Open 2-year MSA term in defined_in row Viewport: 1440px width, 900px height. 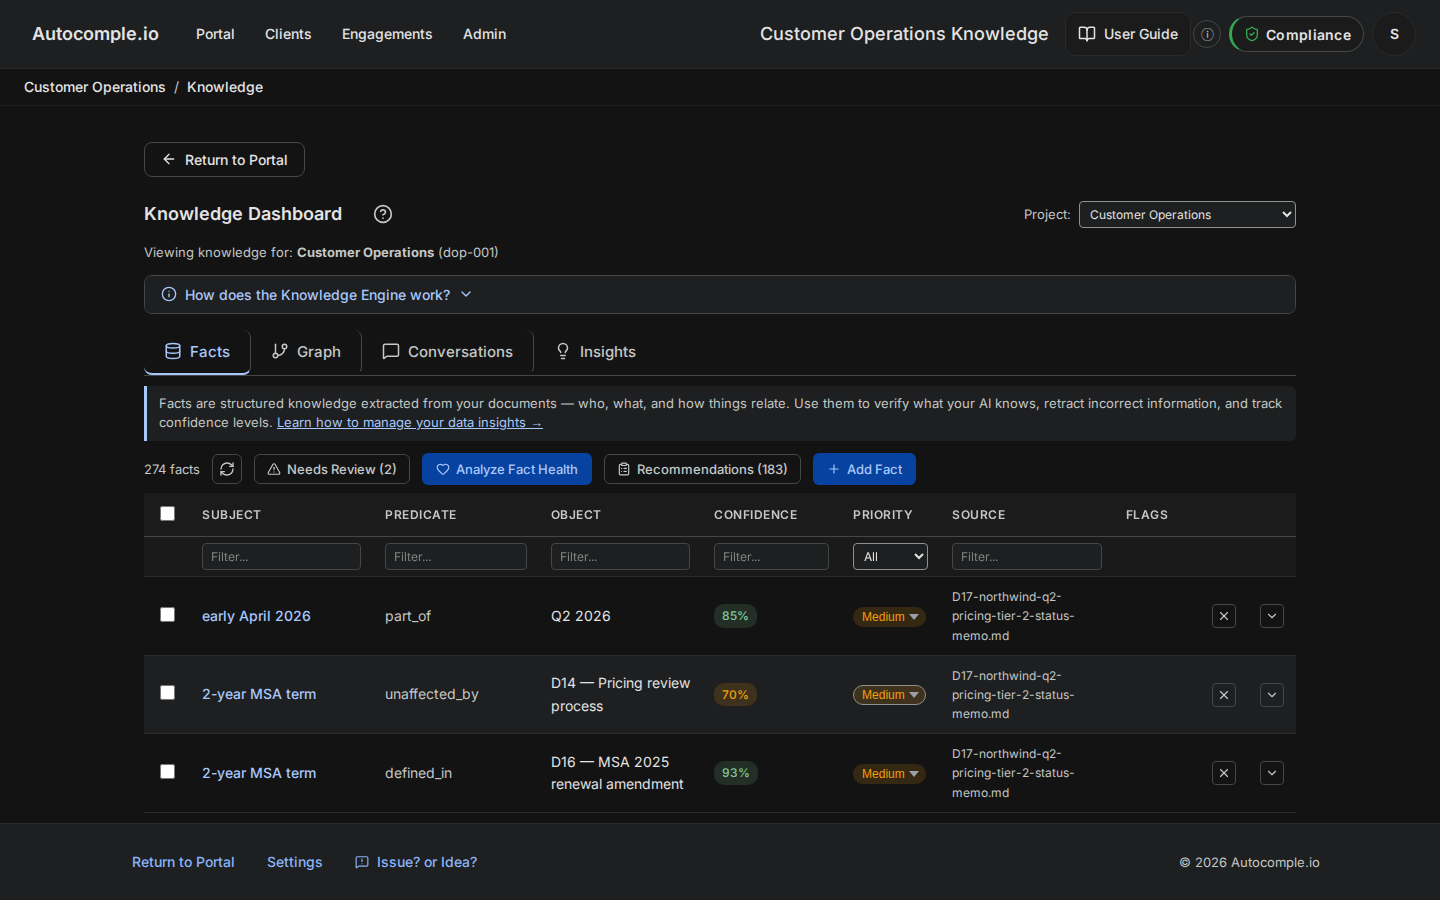click(259, 773)
